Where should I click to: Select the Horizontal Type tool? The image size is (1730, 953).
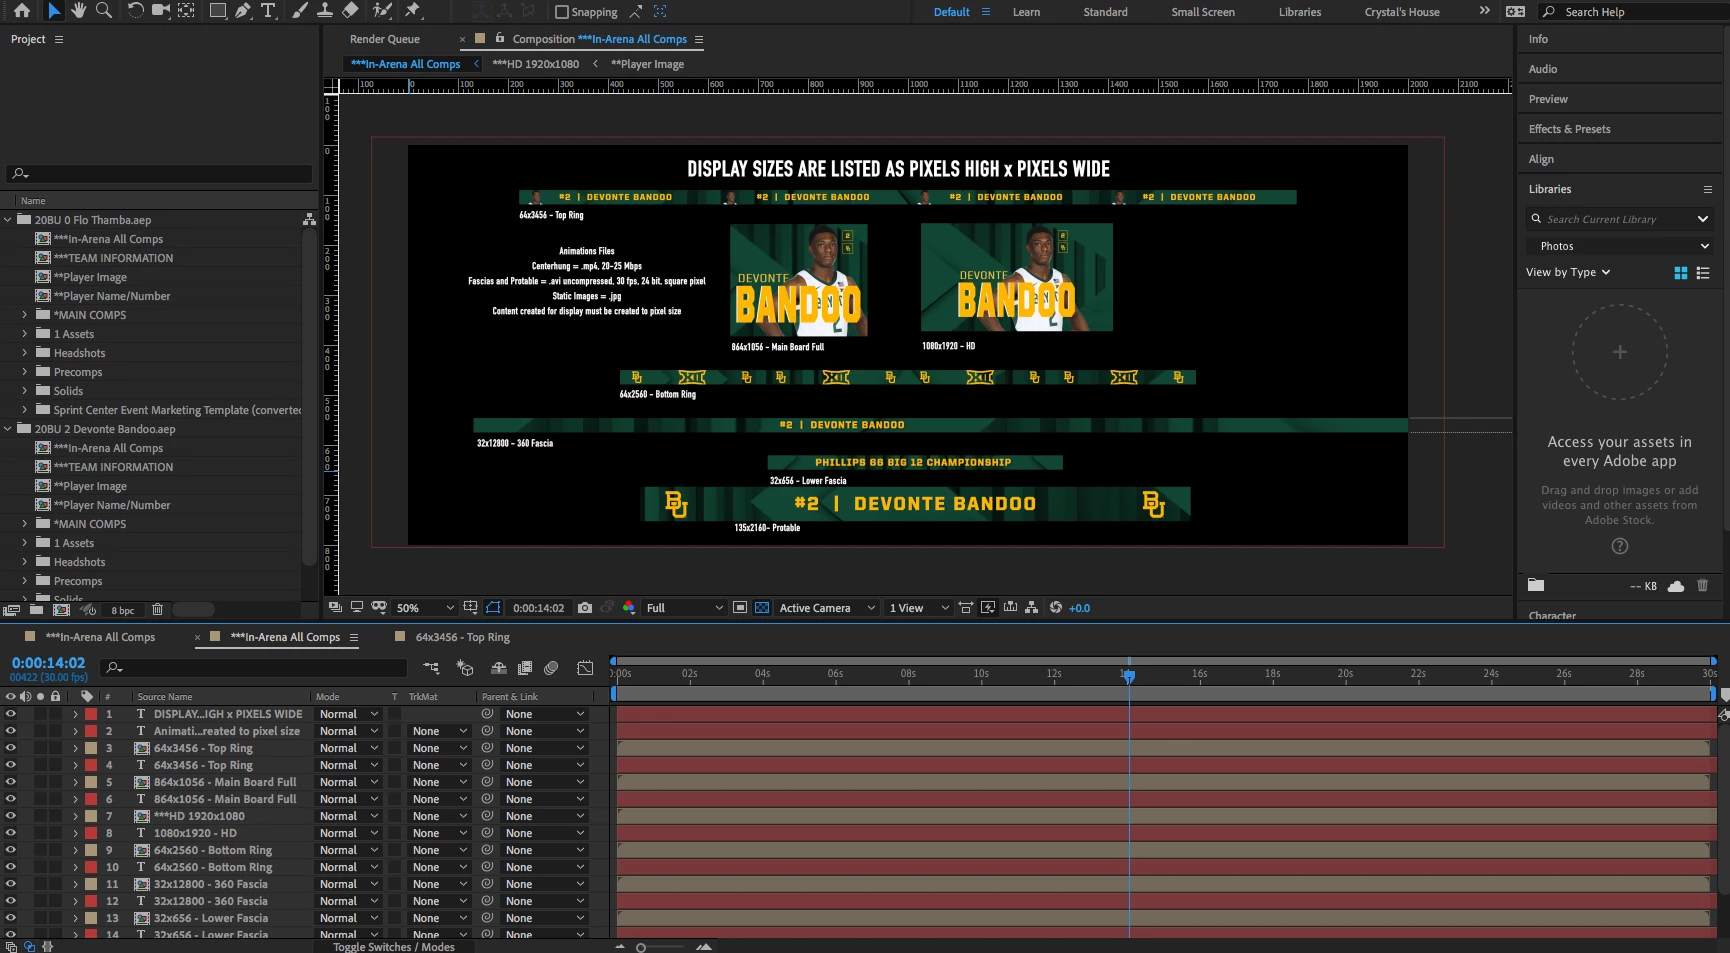(x=268, y=10)
